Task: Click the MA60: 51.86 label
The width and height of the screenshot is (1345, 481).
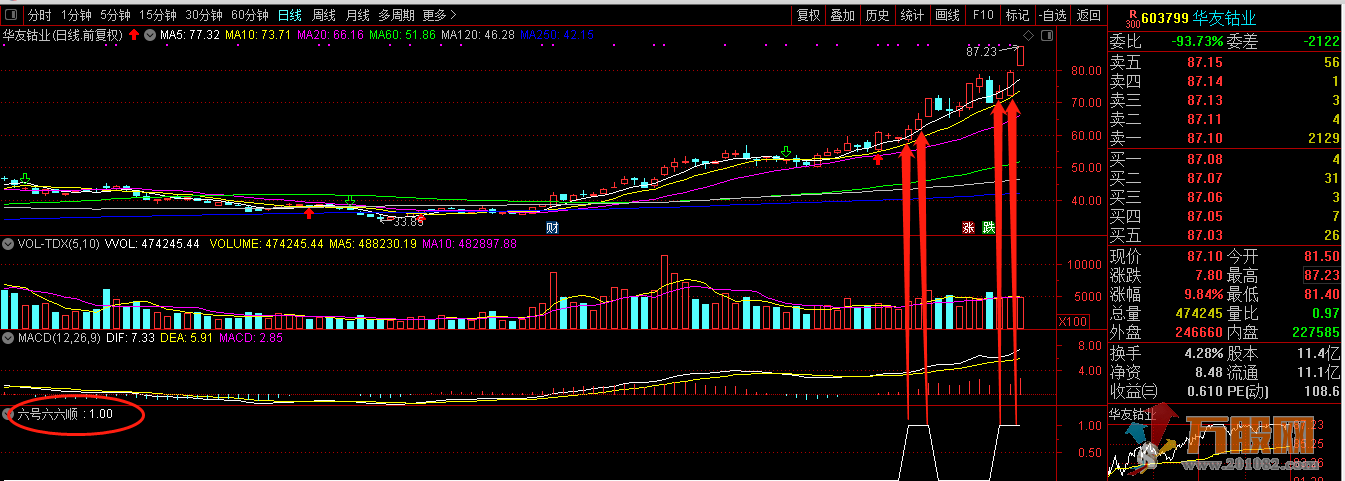Action: point(402,35)
